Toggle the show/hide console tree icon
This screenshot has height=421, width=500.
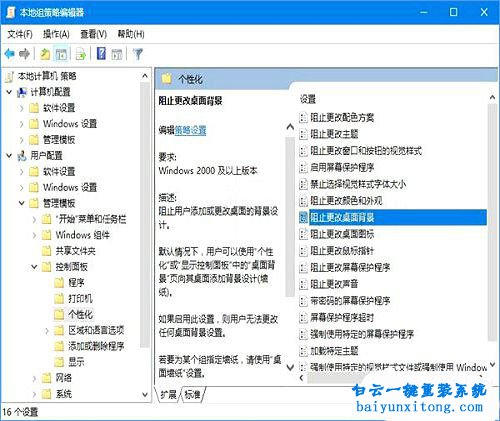point(61,54)
